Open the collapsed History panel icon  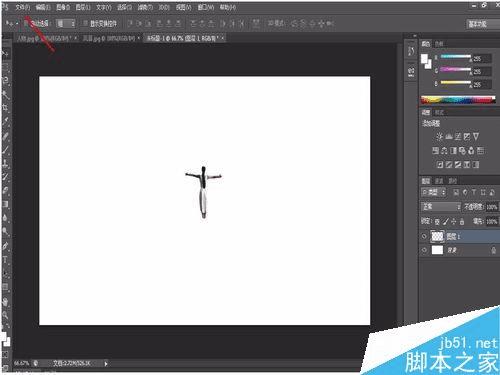tap(411, 51)
